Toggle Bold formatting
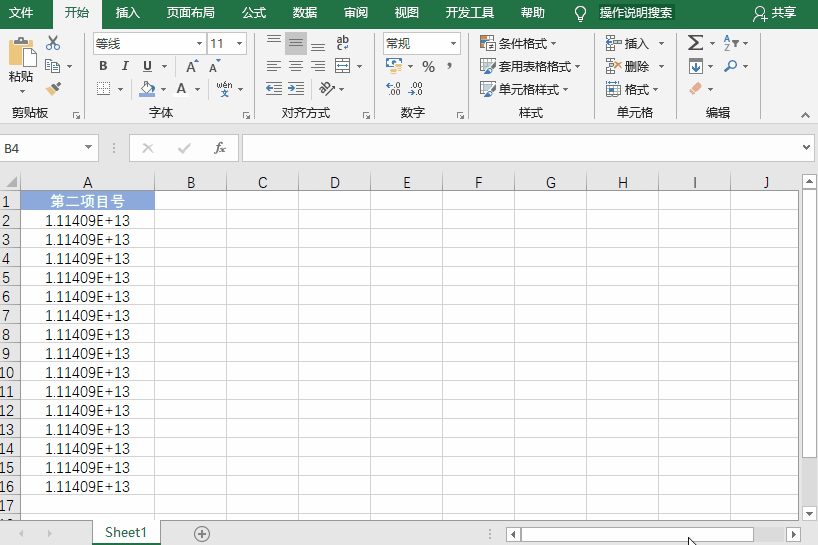Viewport: 818px width, 545px height. [x=103, y=66]
